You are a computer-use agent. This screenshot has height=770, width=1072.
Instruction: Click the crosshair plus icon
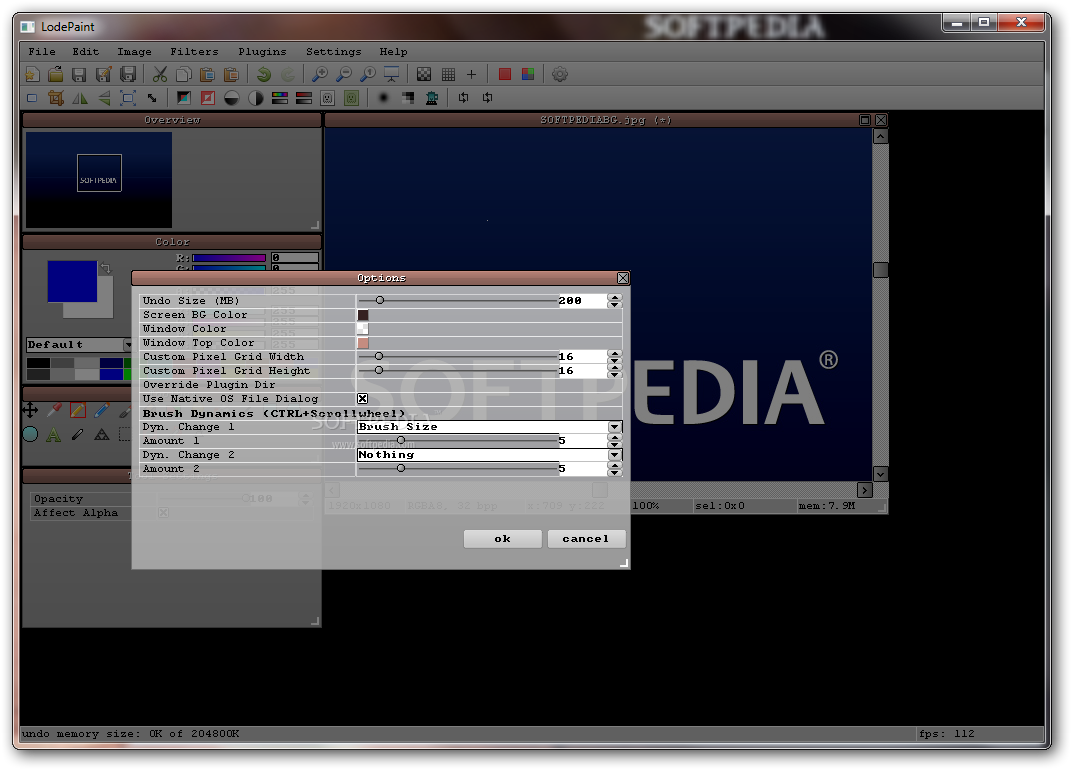(x=471, y=75)
